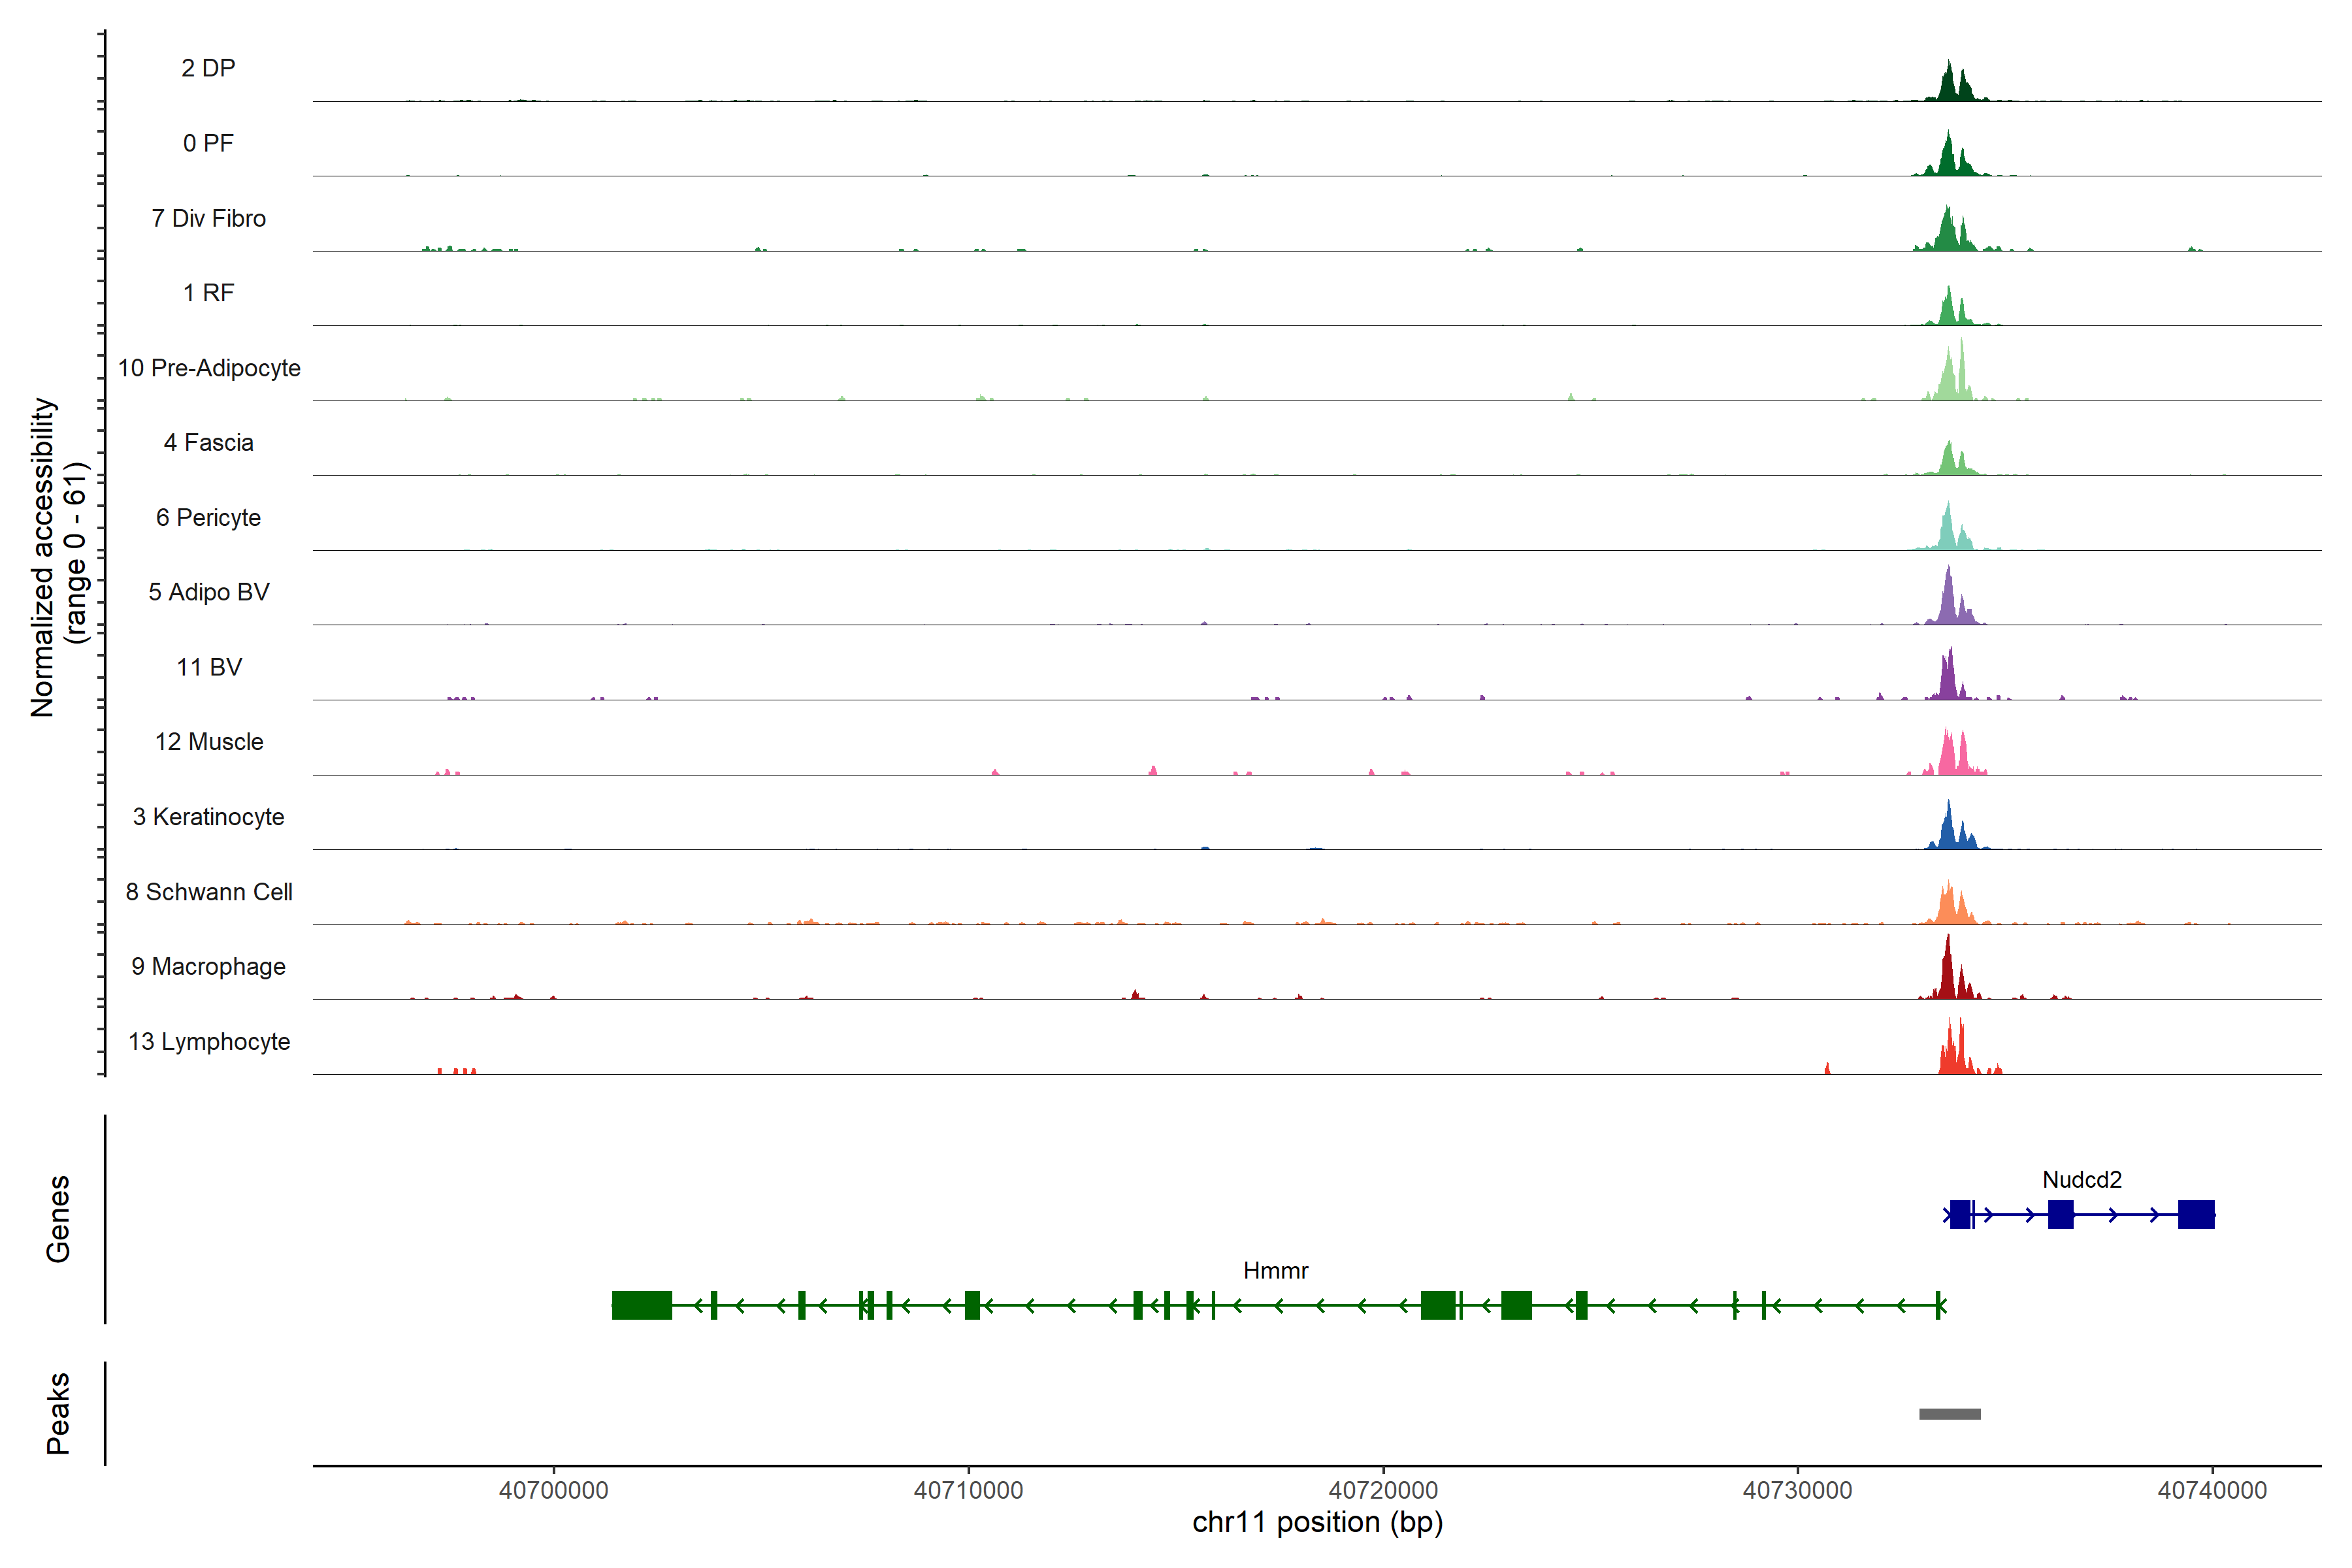Select the 13 Lymphocyte track label

pos(209,1041)
